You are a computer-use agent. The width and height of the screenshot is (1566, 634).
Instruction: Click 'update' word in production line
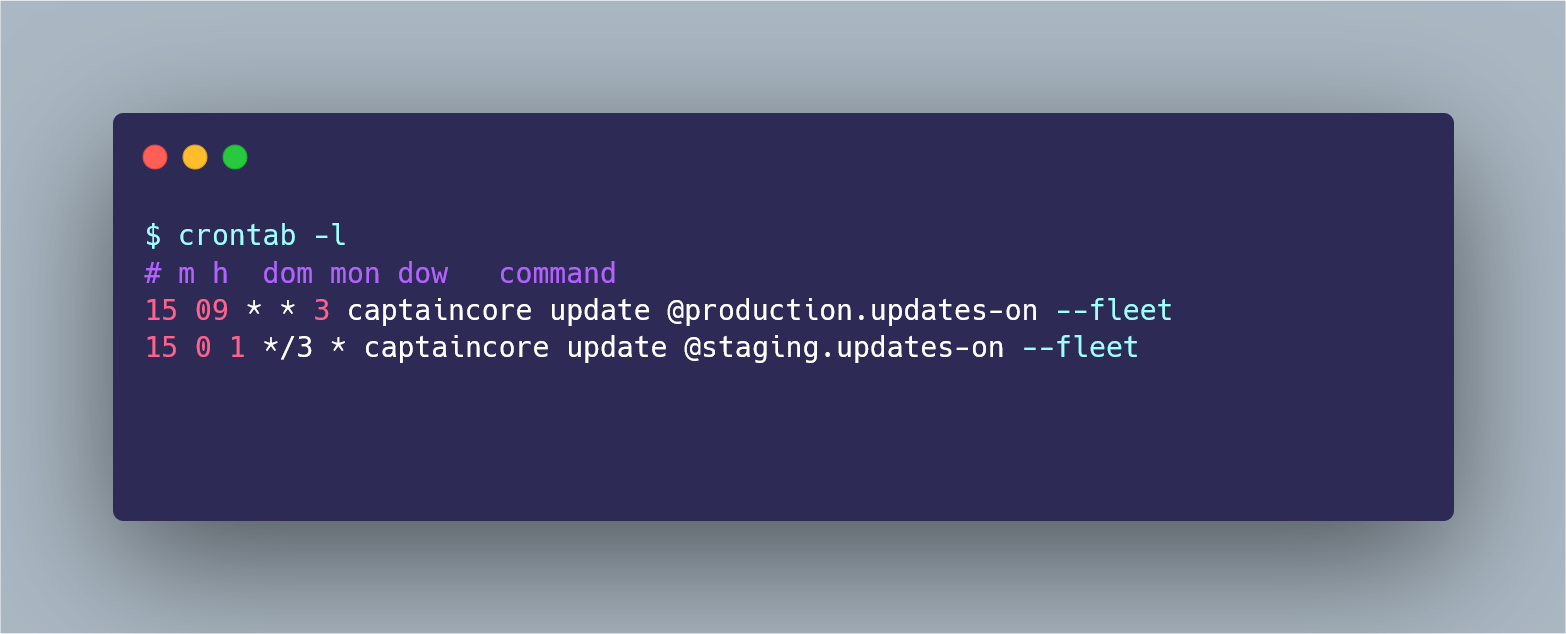tap(600, 311)
